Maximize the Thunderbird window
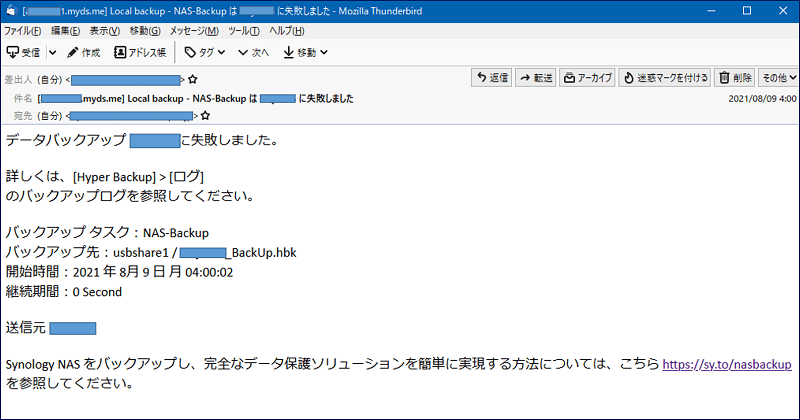 point(746,11)
